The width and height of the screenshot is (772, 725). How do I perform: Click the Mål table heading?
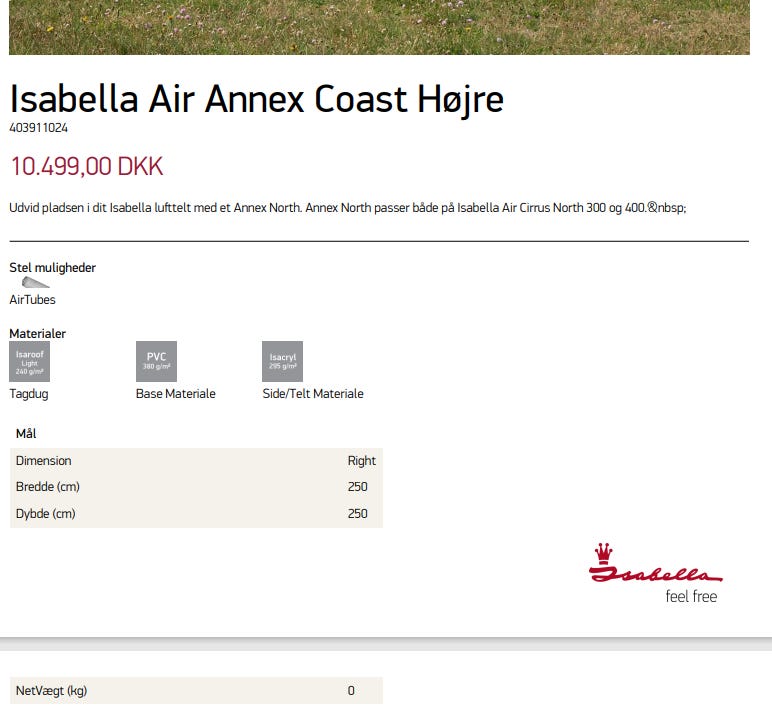(x=26, y=434)
